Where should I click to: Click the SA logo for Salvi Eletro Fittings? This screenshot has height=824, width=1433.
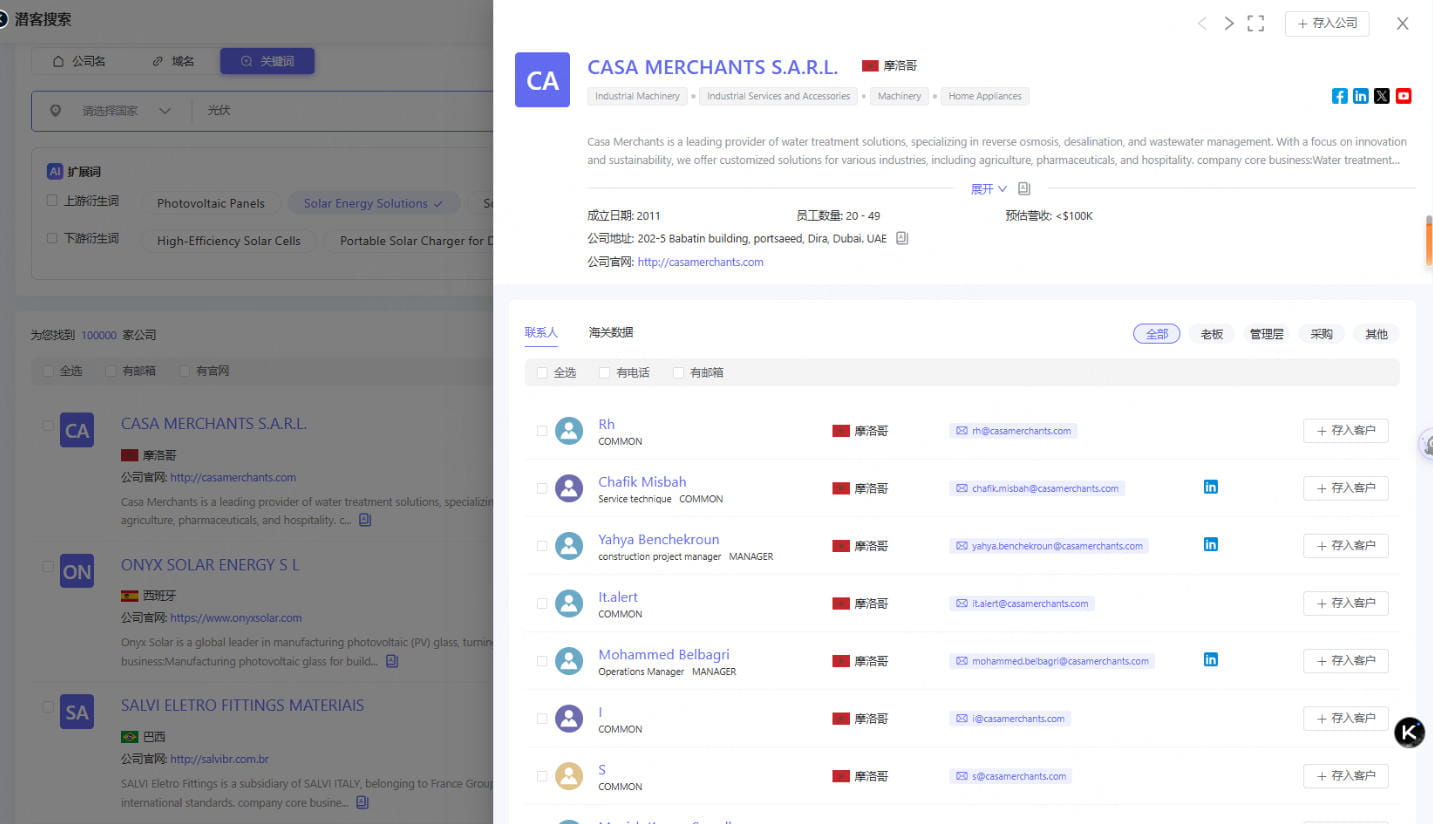click(x=77, y=712)
